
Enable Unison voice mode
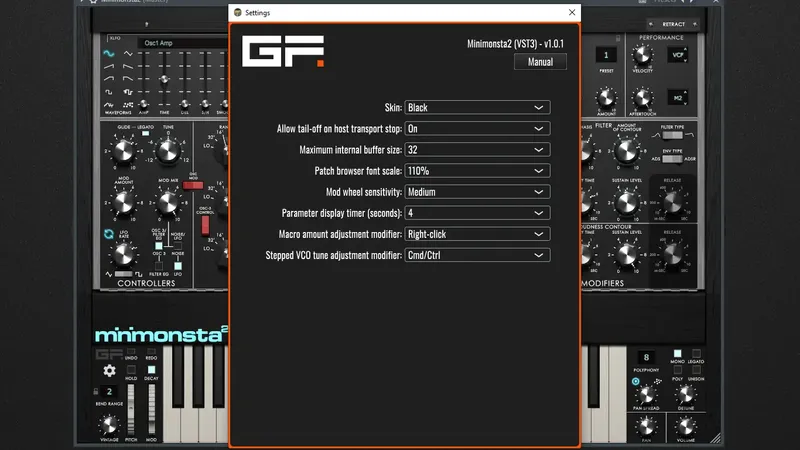click(x=696, y=370)
